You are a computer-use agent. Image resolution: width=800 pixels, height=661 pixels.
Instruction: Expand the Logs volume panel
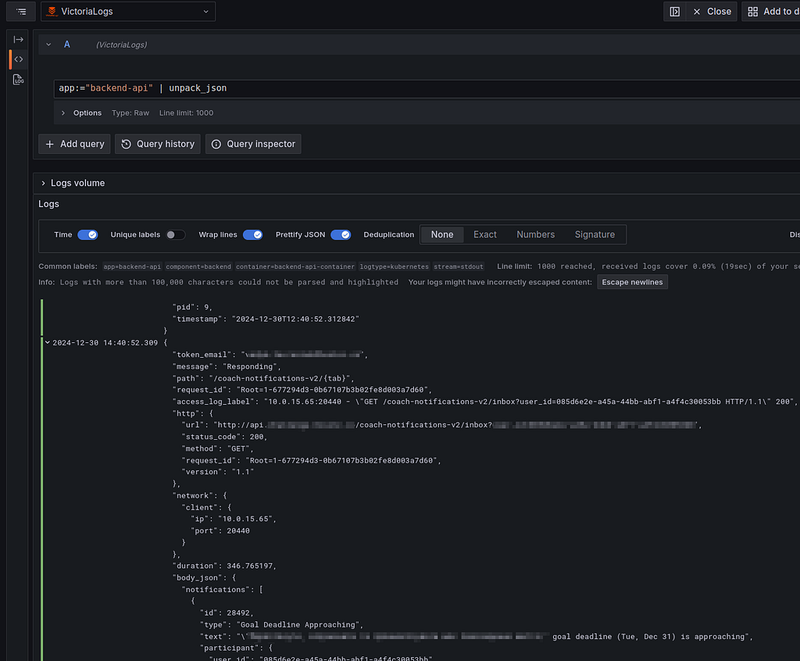(x=43, y=183)
